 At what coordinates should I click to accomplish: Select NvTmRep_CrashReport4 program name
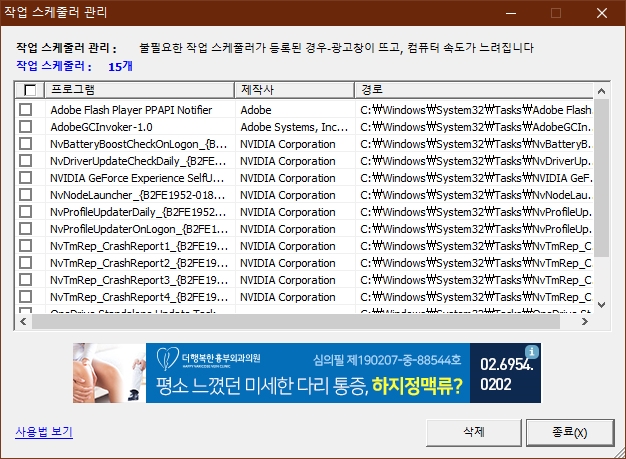(139, 297)
